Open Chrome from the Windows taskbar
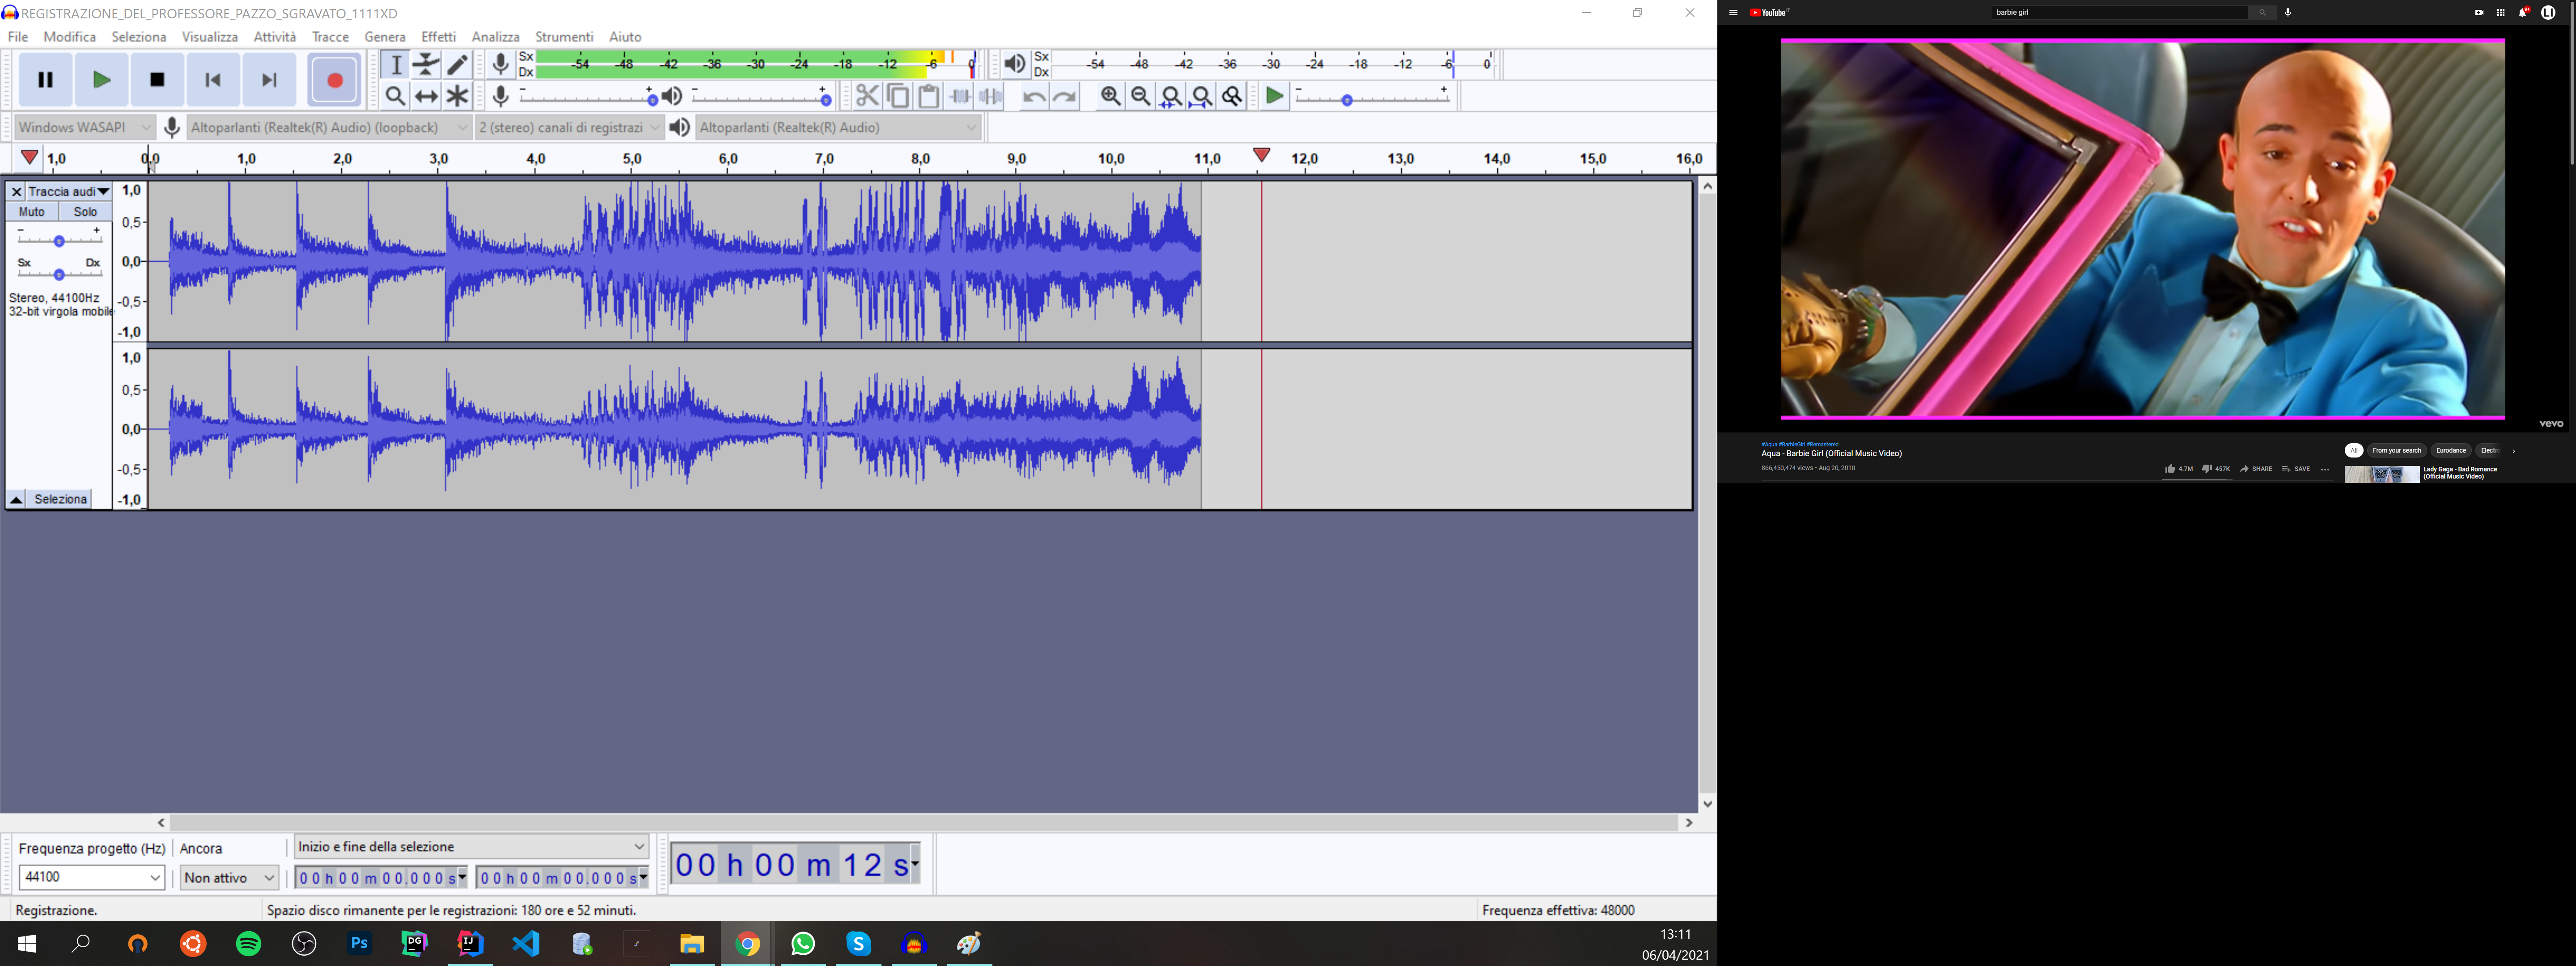Viewport: 2576px width, 966px height. (747, 944)
